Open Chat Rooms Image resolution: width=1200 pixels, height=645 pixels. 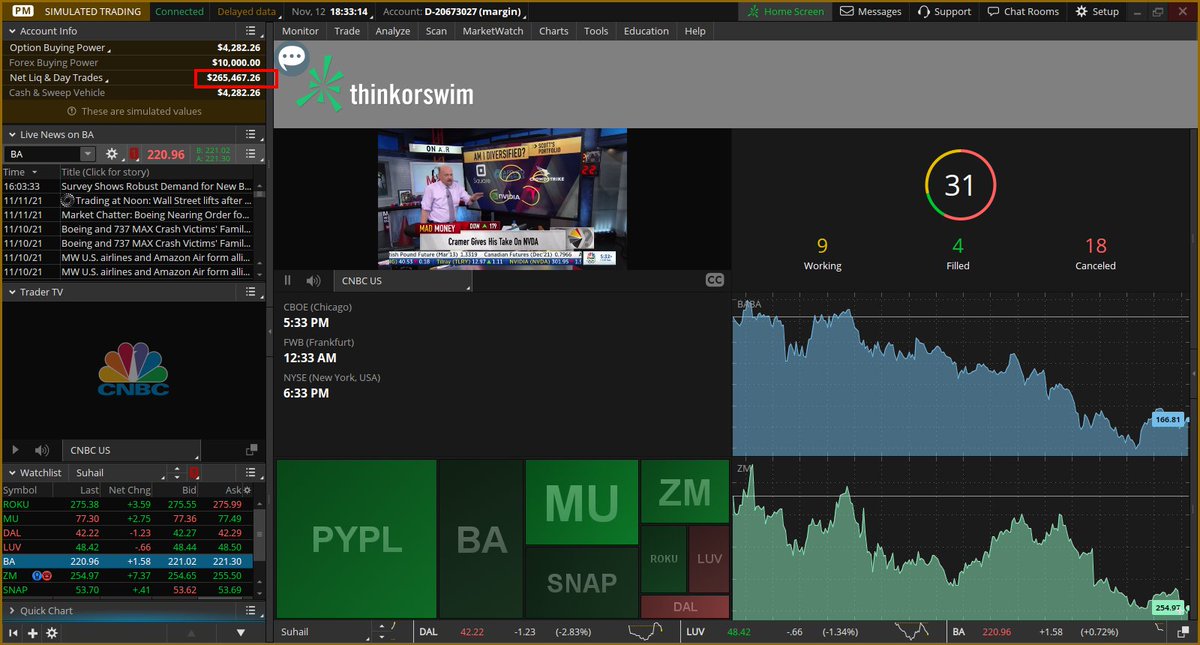1023,11
